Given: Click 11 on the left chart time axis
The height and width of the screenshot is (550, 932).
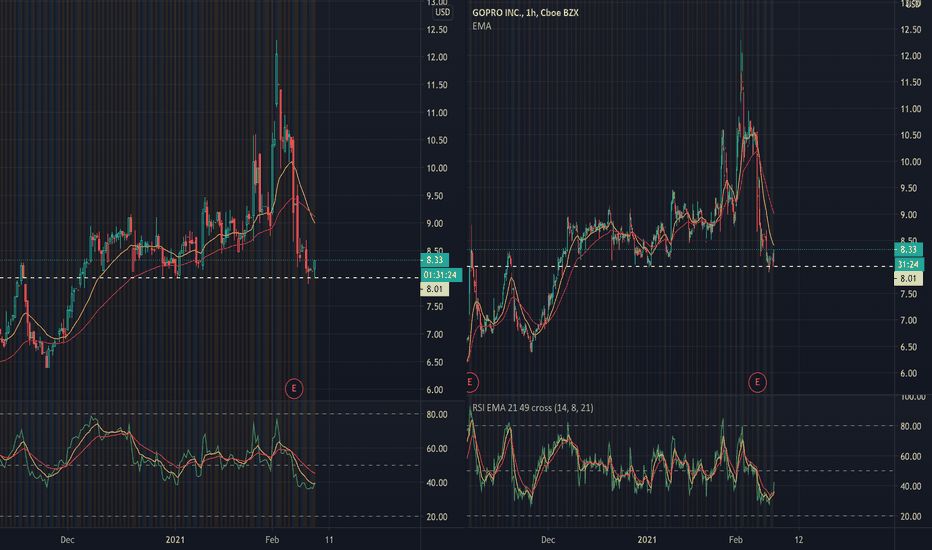Looking at the screenshot, I should 329,540.
